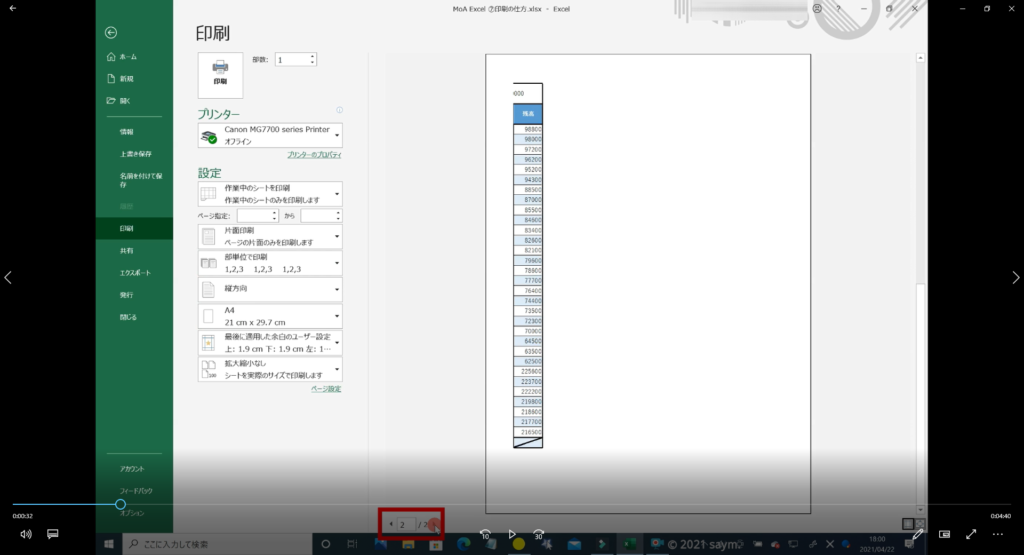Click the video progress slider handle

tap(120, 505)
